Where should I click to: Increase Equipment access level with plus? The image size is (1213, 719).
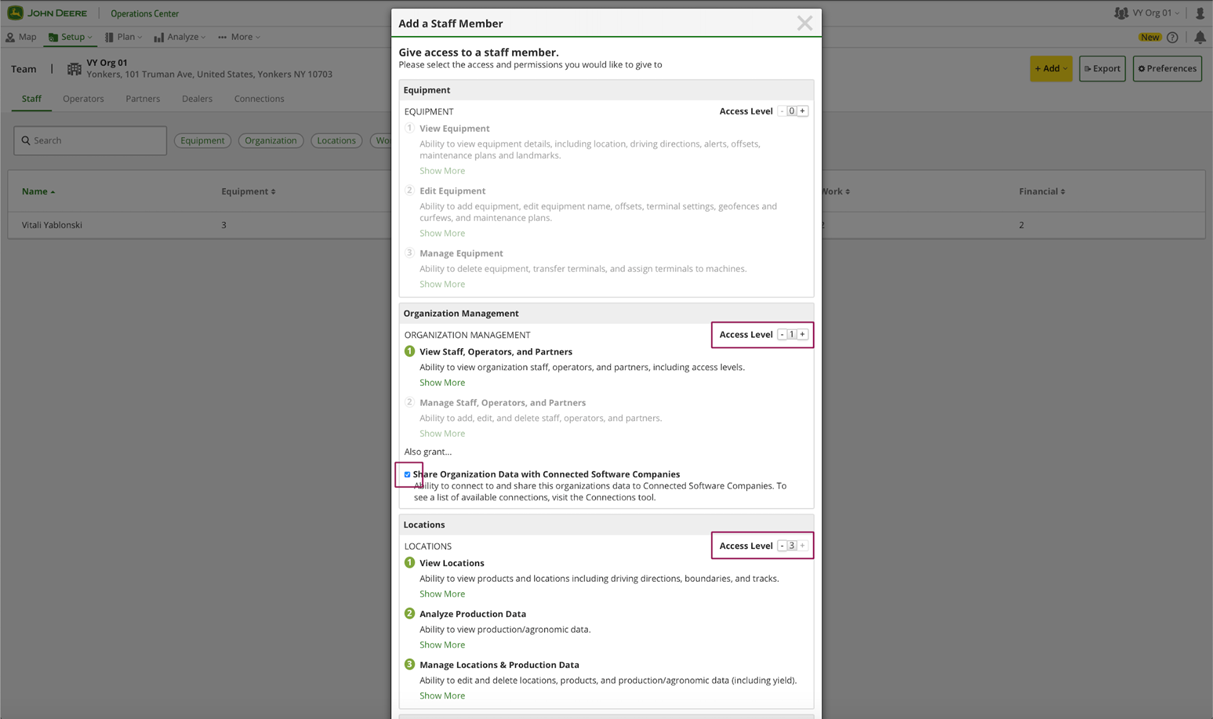click(x=802, y=111)
